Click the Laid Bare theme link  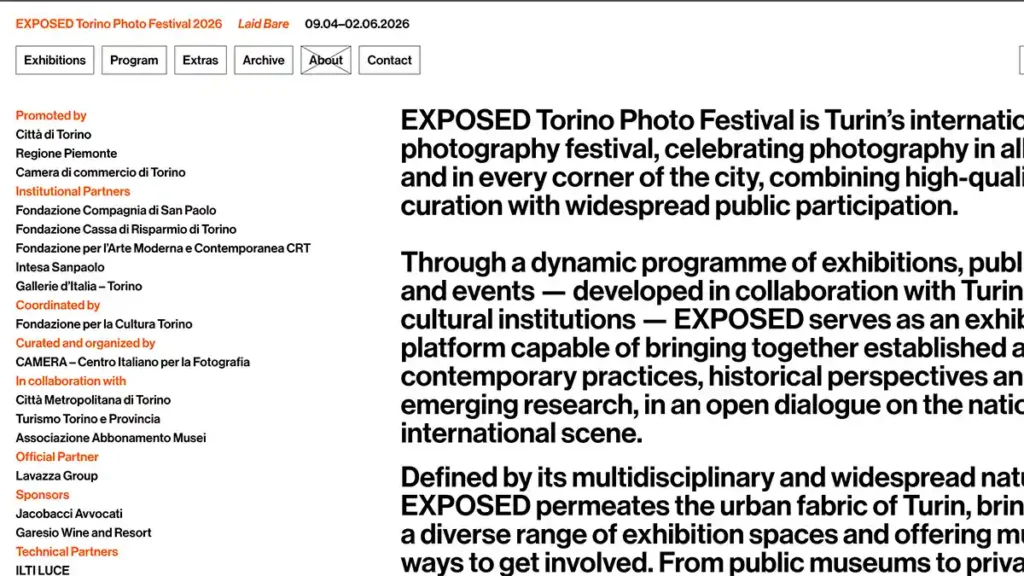[263, 24]
